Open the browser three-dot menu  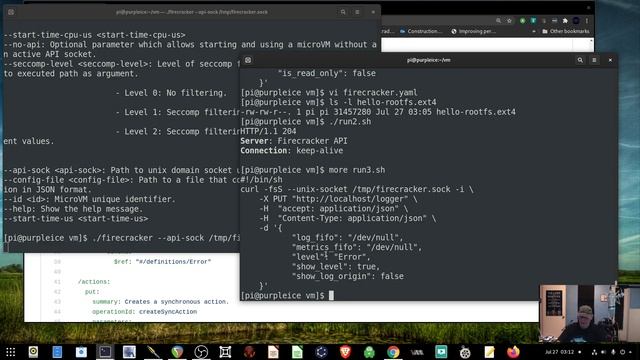pos(587,20)
